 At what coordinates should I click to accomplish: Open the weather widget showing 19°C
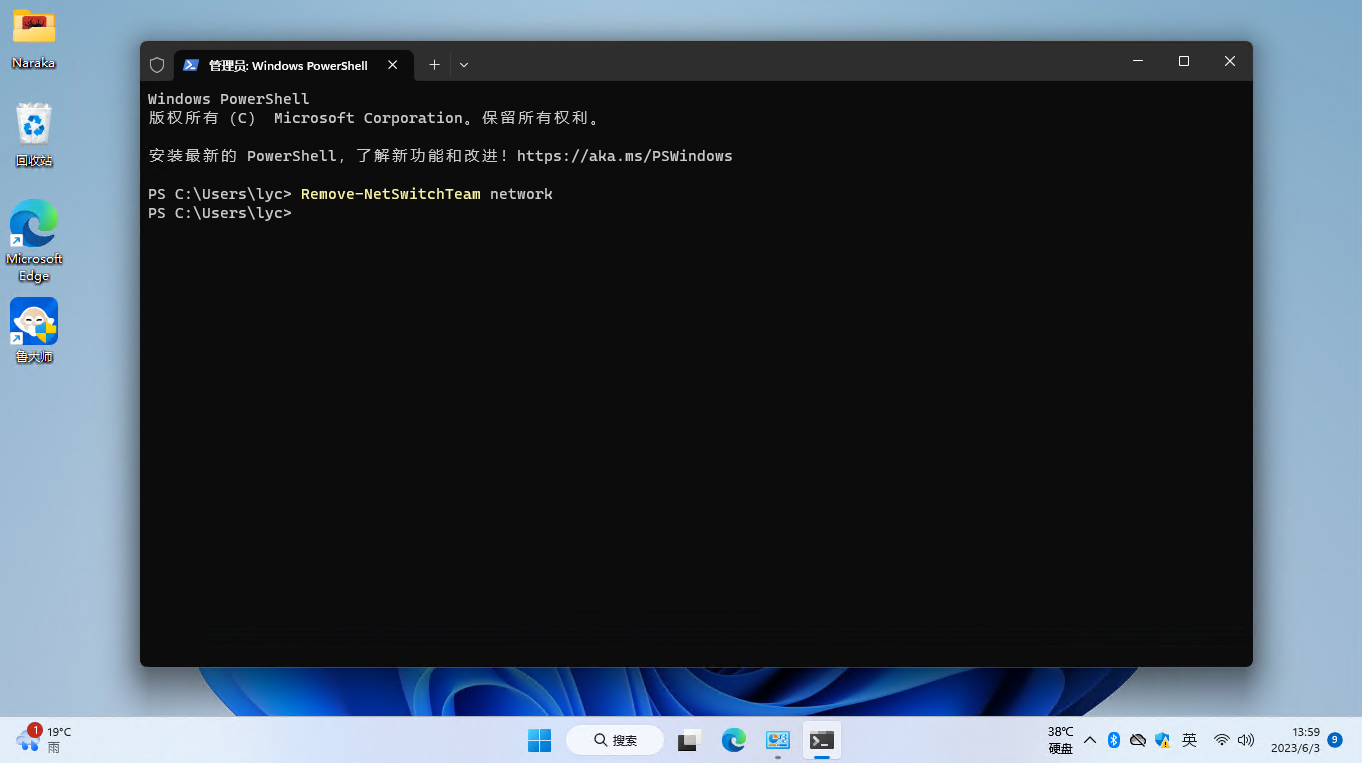pyautogui.click(x=44, y=739)
